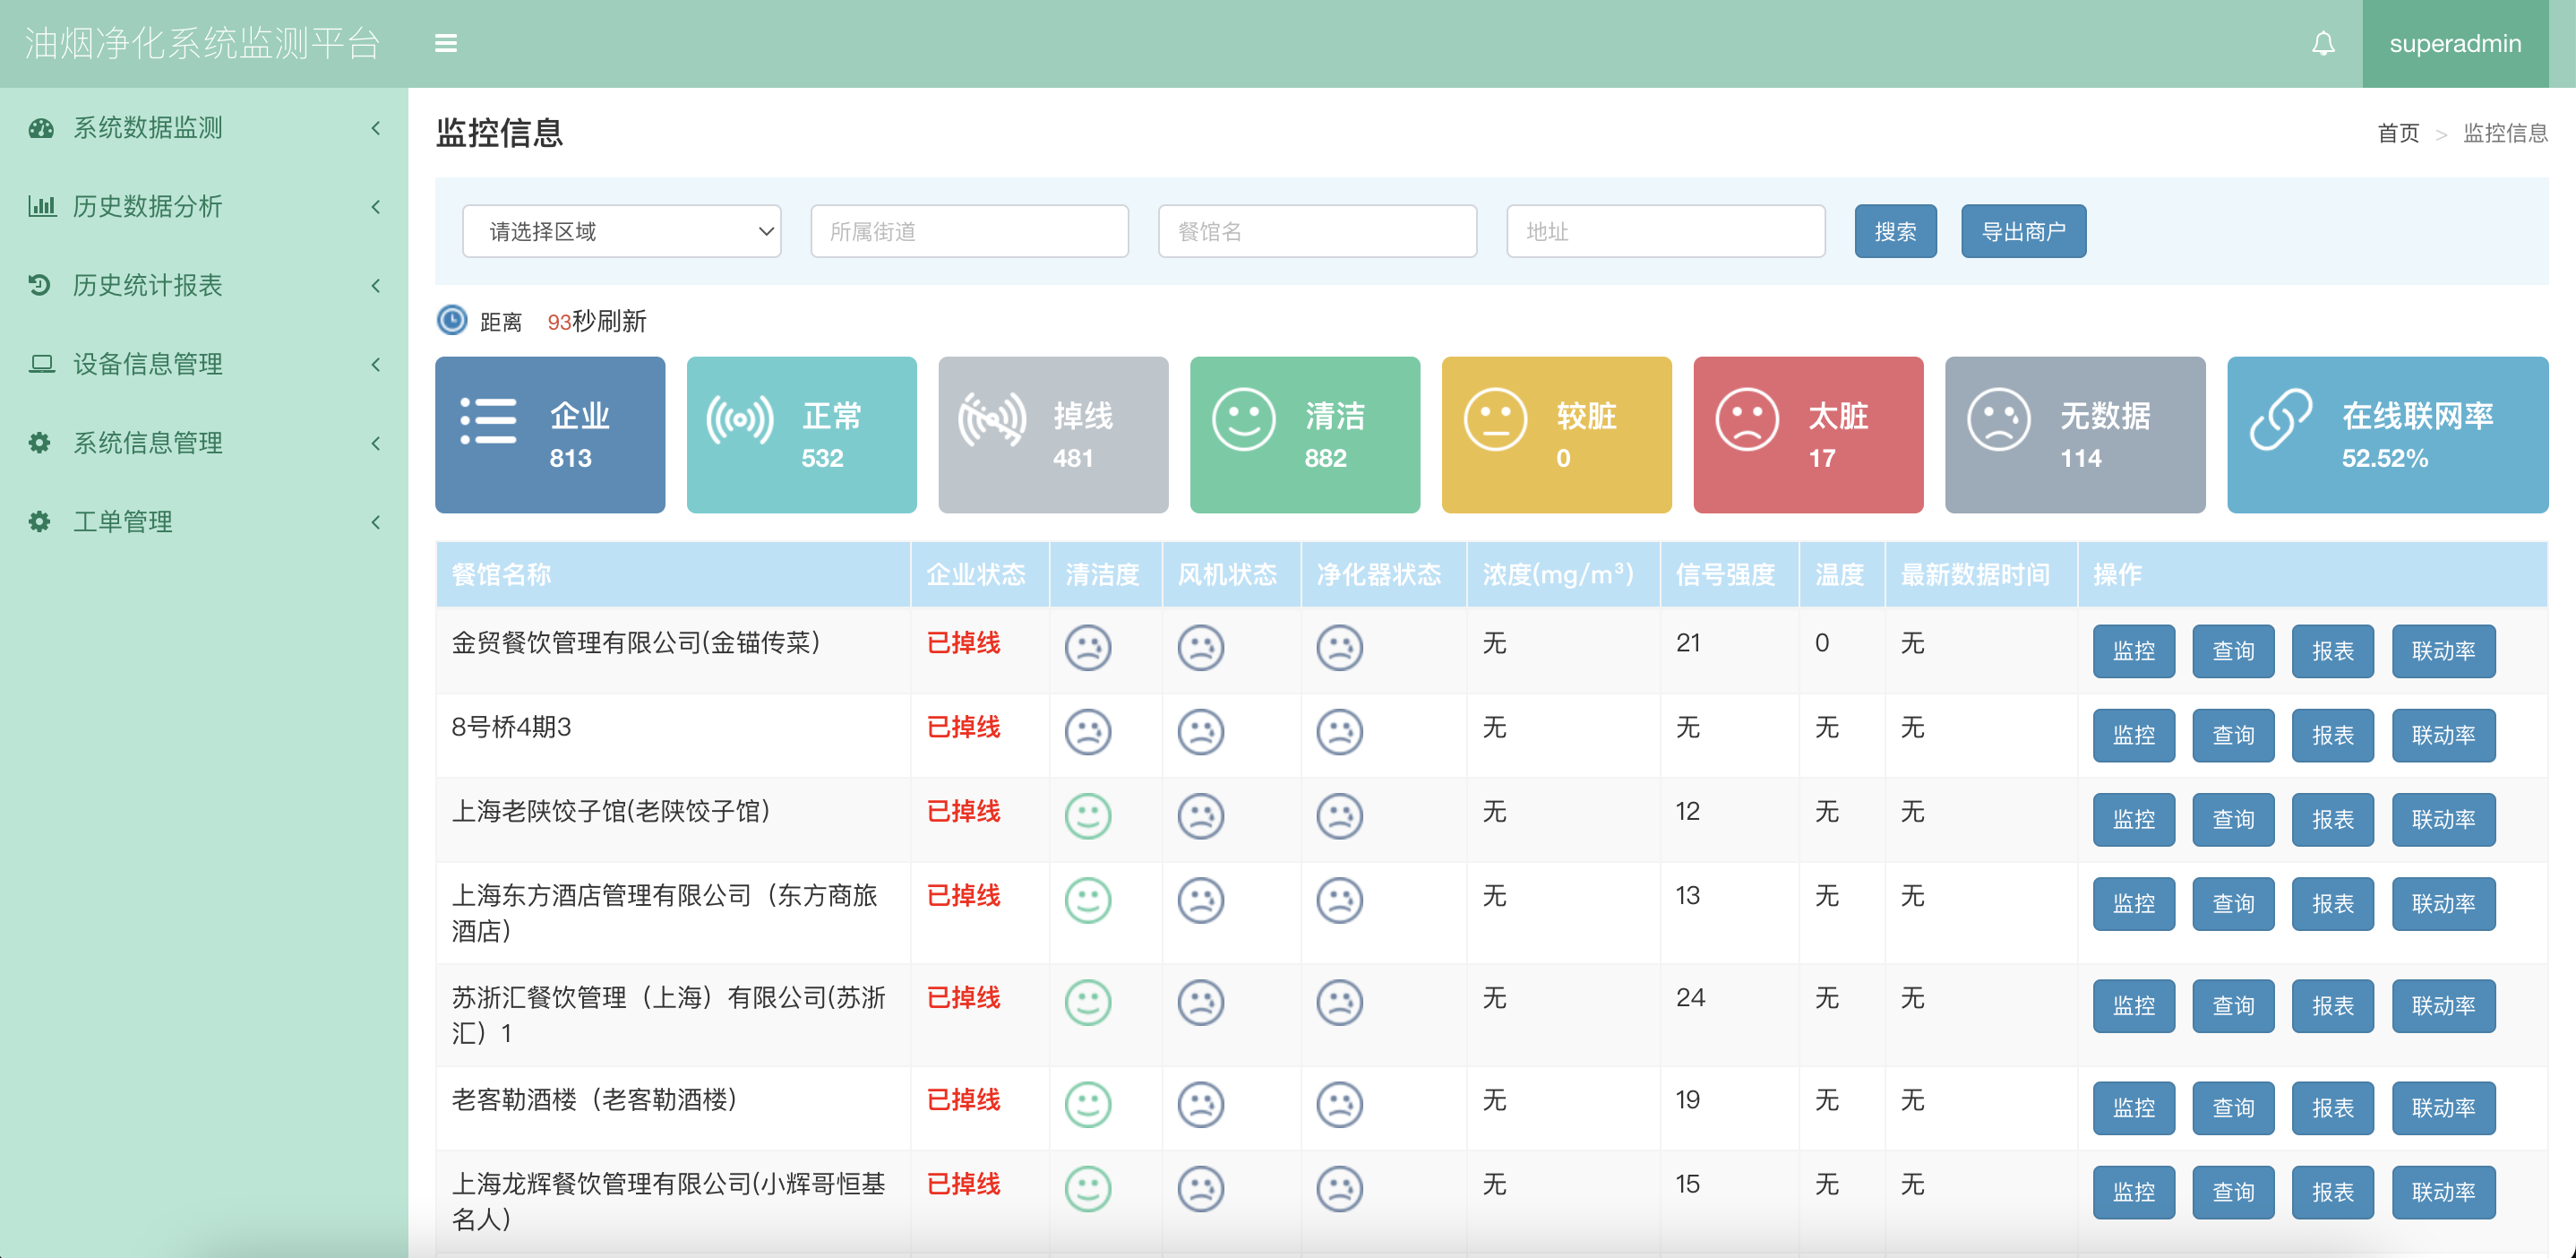Click the 导出商户 export button
Screen dimensions: 2576x1258
point(2022,231)
